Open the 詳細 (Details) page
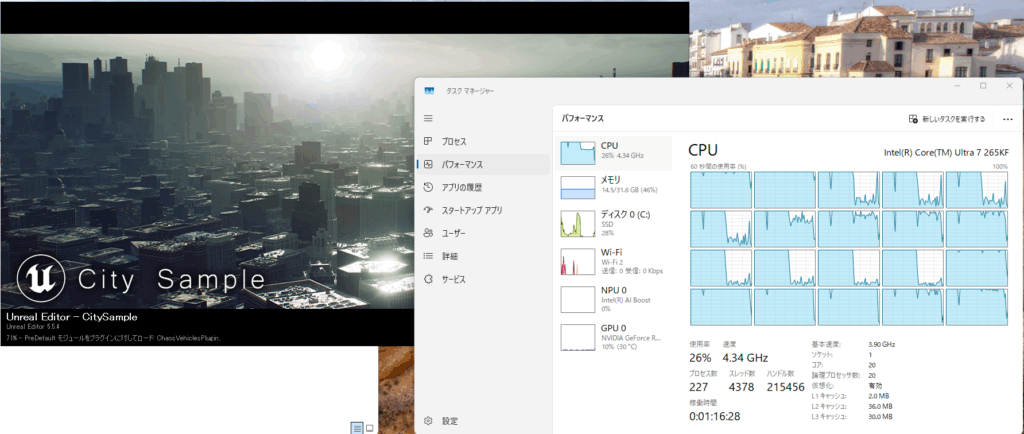This screenshot has height=434, width=1024. (x=483, y=256)
